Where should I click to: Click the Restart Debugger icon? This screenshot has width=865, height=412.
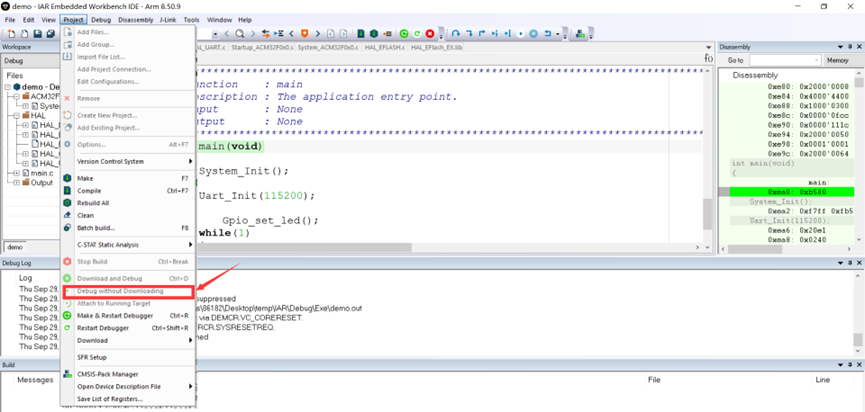click(x=68, y=328)
